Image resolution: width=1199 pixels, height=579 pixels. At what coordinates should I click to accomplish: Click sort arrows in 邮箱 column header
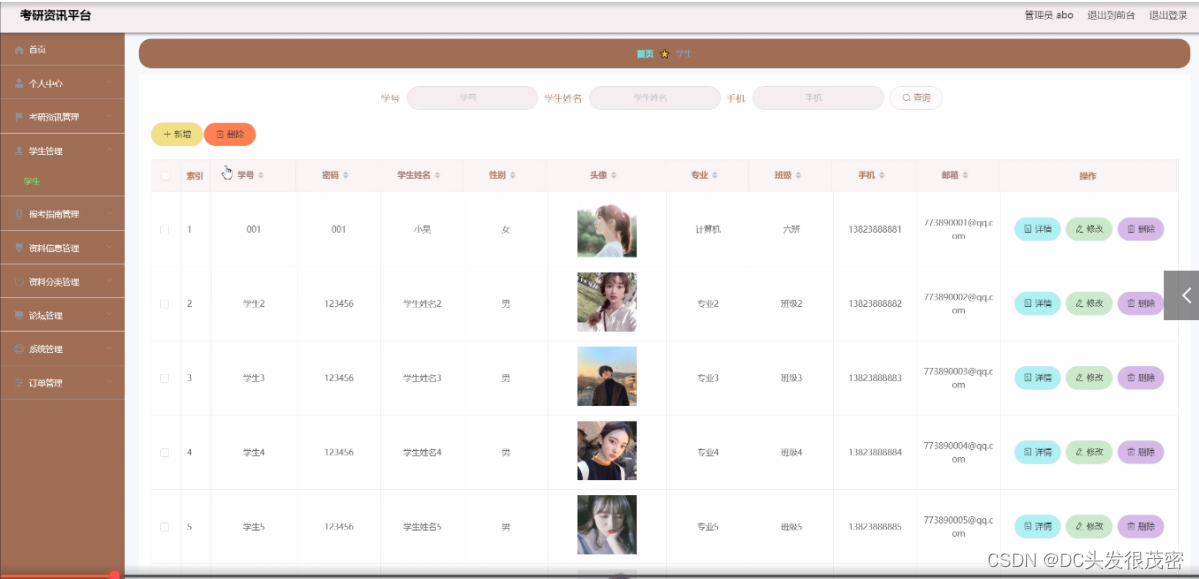(x=966, y=176)
